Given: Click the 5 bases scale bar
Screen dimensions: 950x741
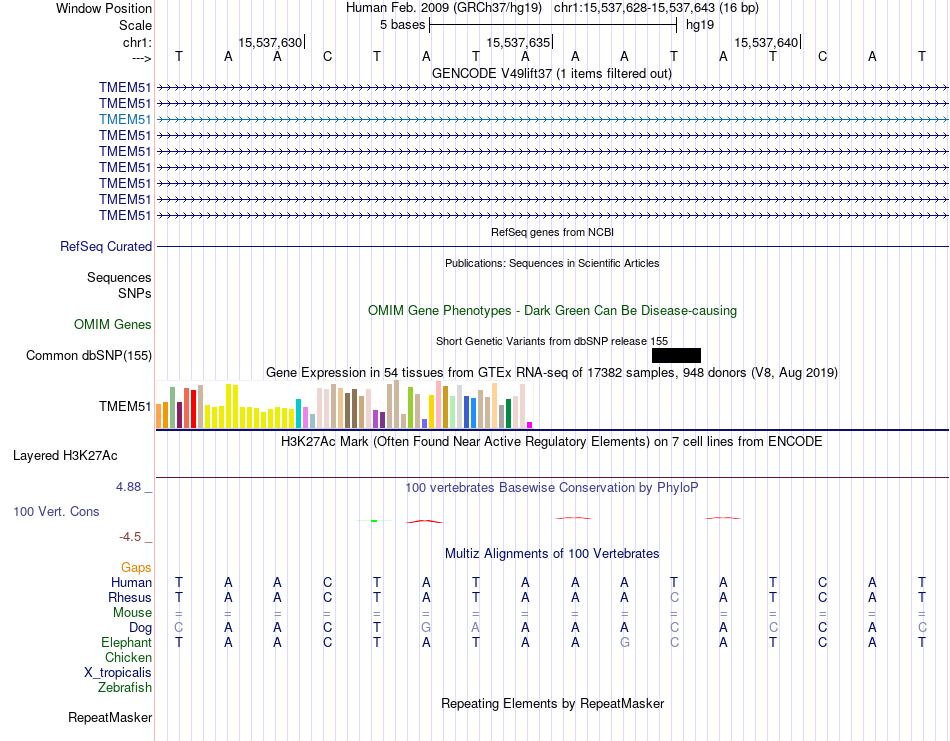Looking at the screenshot, I should [553, 25].
